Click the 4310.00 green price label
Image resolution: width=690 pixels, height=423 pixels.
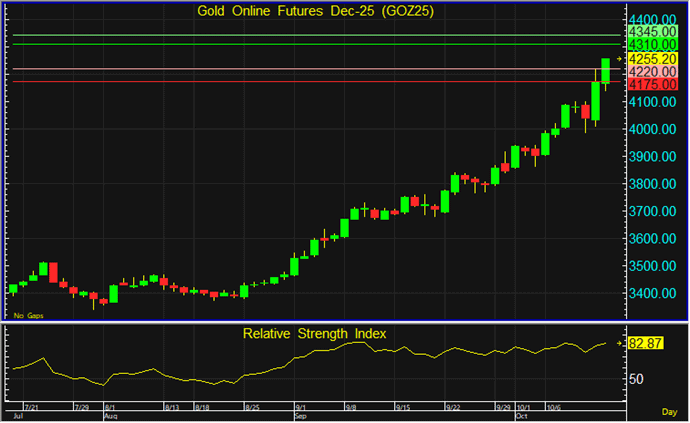click(654, 46)
